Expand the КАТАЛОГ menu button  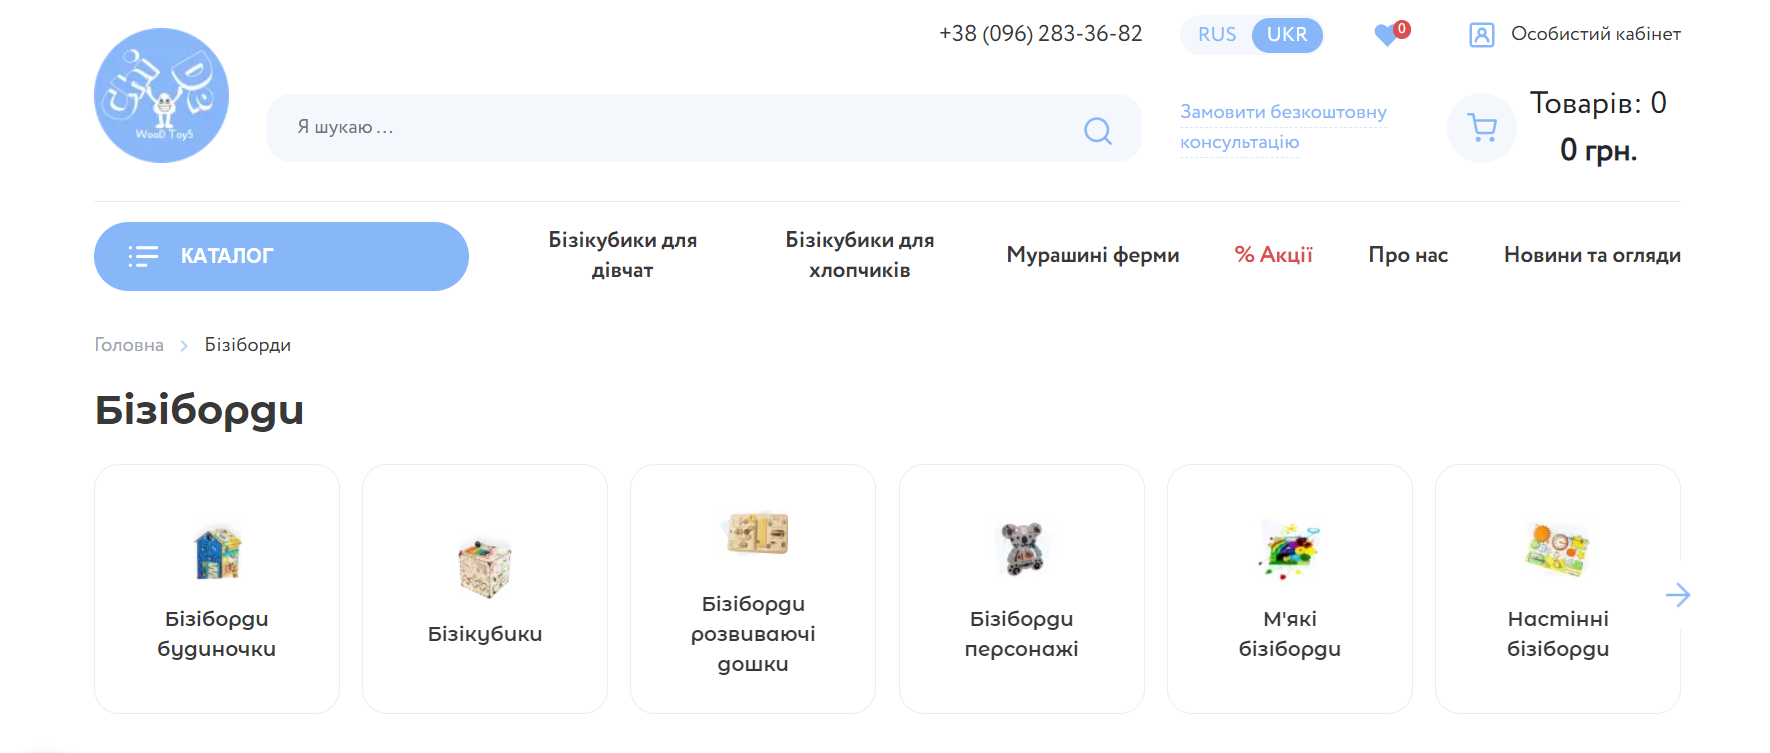[281, 256]
